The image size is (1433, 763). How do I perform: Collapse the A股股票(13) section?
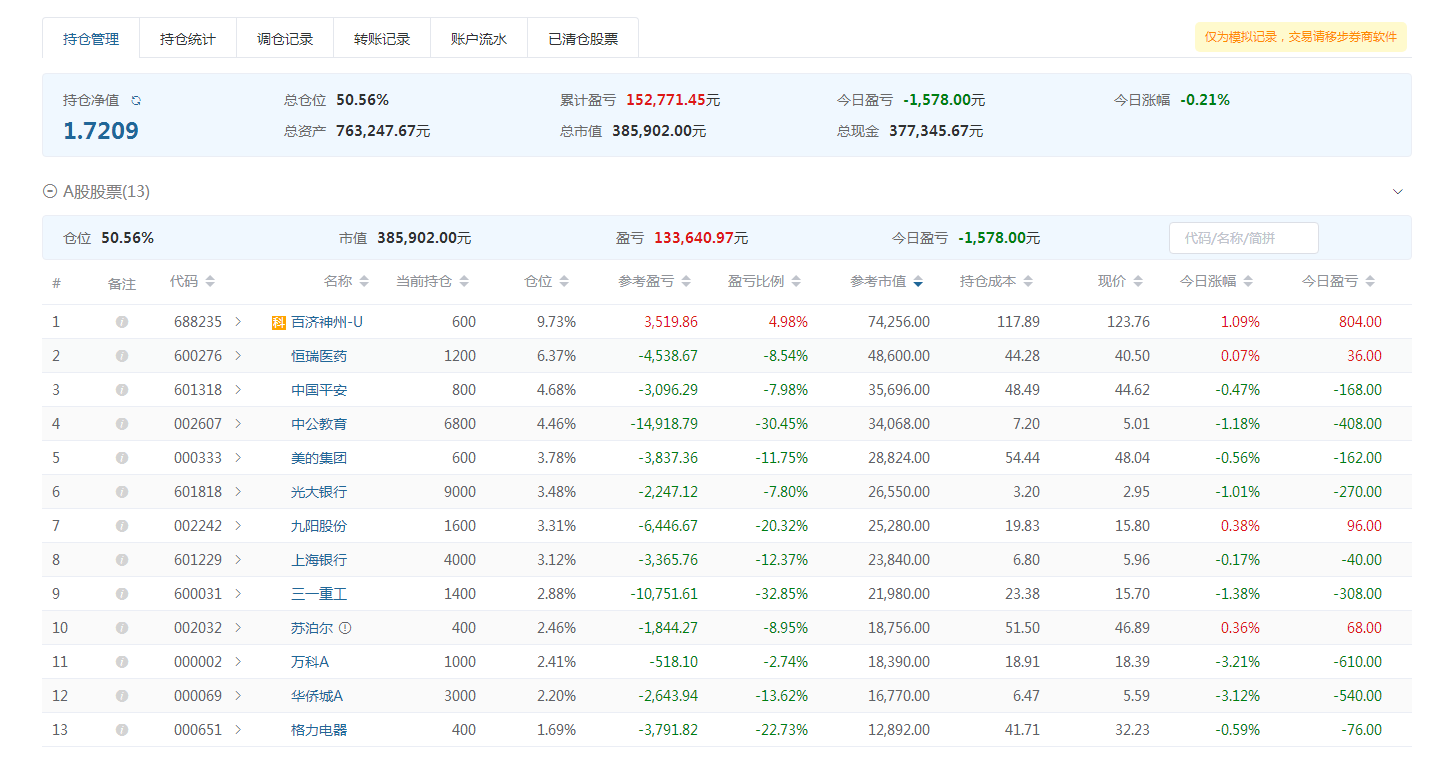[x=50, y=191]
